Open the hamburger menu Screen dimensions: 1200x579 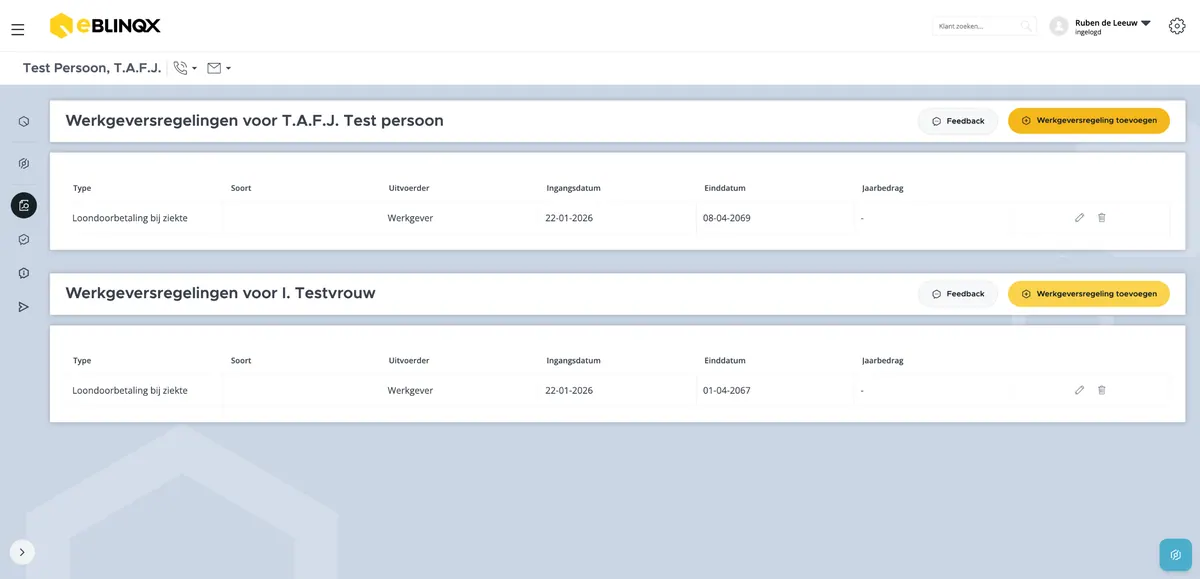(x=17, y=30)
